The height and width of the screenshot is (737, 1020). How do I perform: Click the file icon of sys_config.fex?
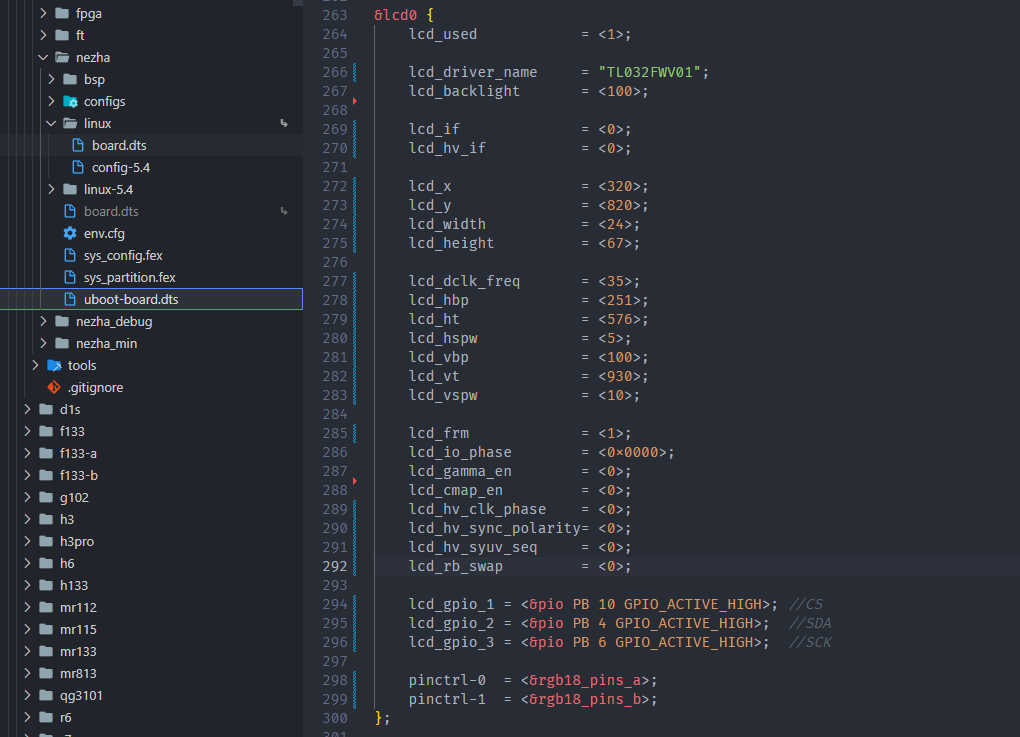(x=70, y=255)
